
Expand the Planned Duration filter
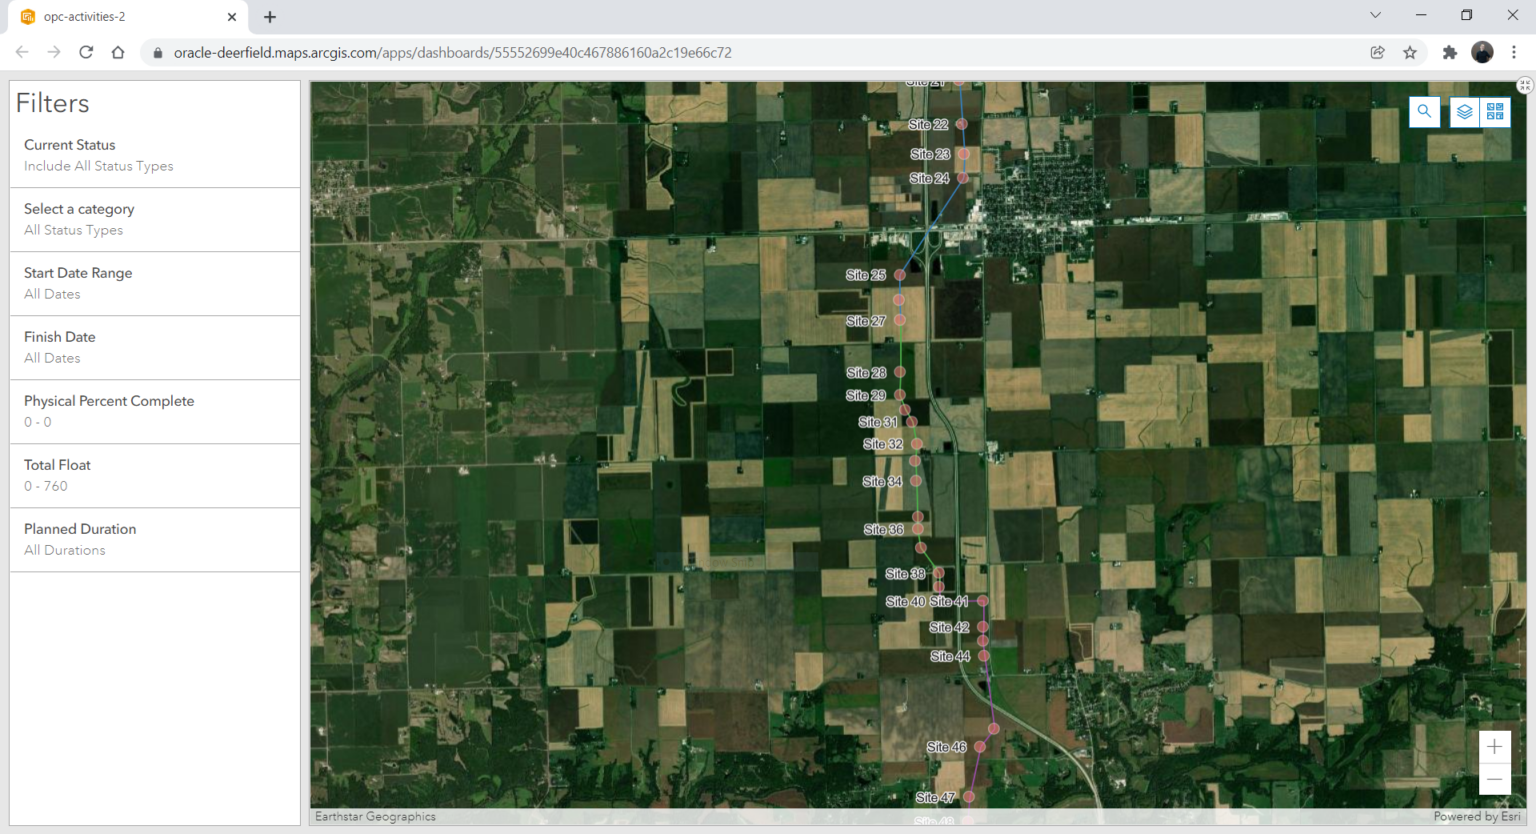tap(154, 539)
